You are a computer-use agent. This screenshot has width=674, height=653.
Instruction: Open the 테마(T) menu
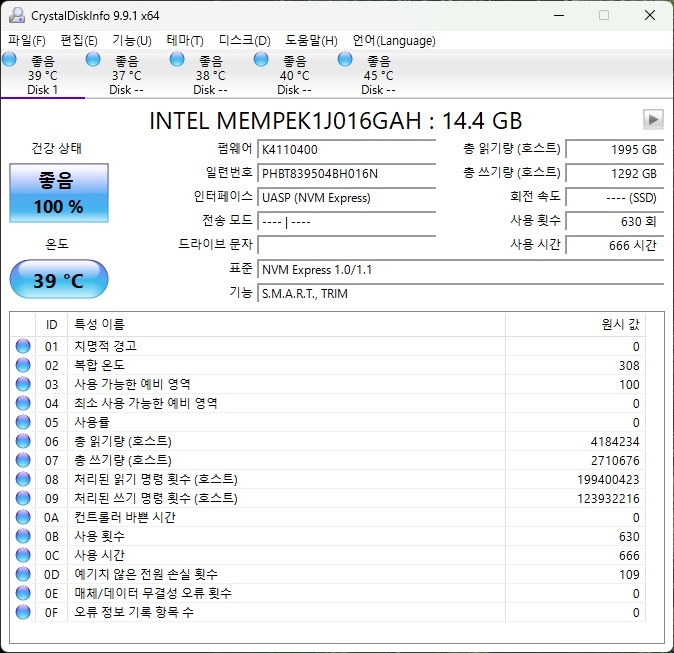(185, 41)
